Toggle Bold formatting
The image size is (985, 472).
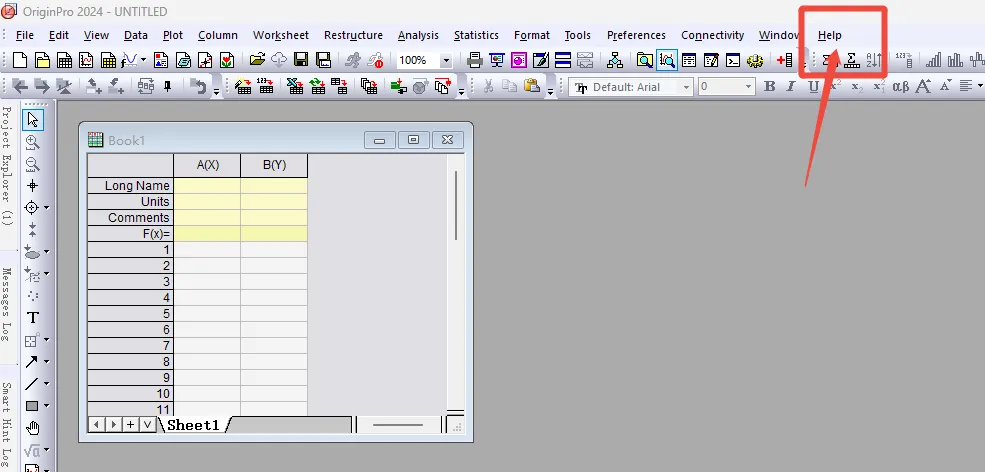click(x=770, y=87)
